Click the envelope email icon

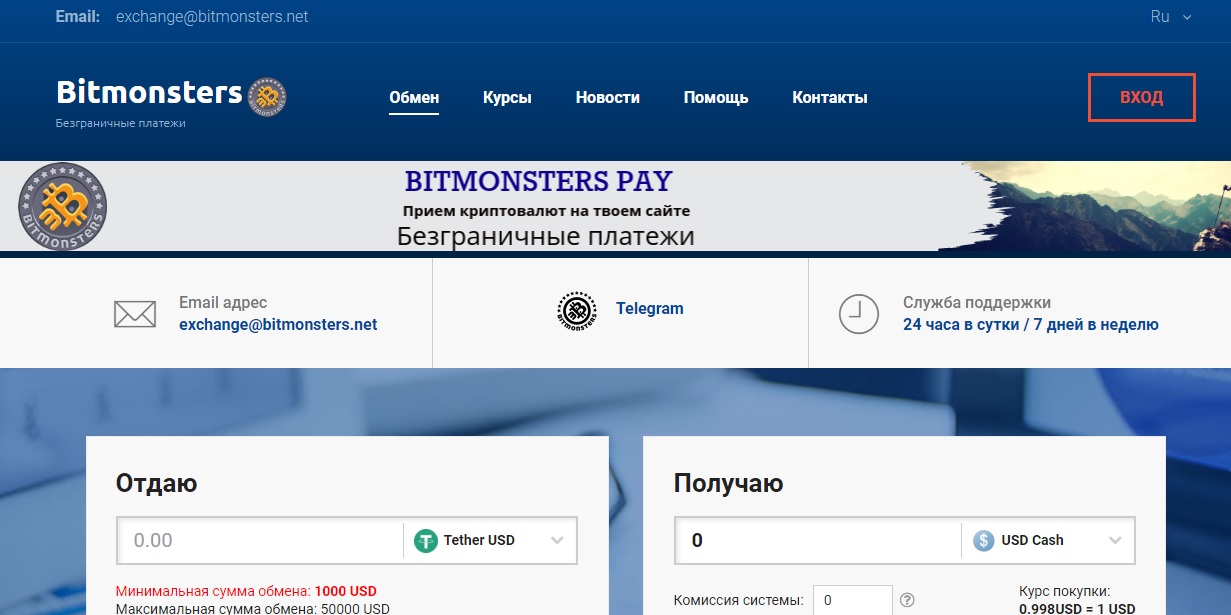[135, 314]
